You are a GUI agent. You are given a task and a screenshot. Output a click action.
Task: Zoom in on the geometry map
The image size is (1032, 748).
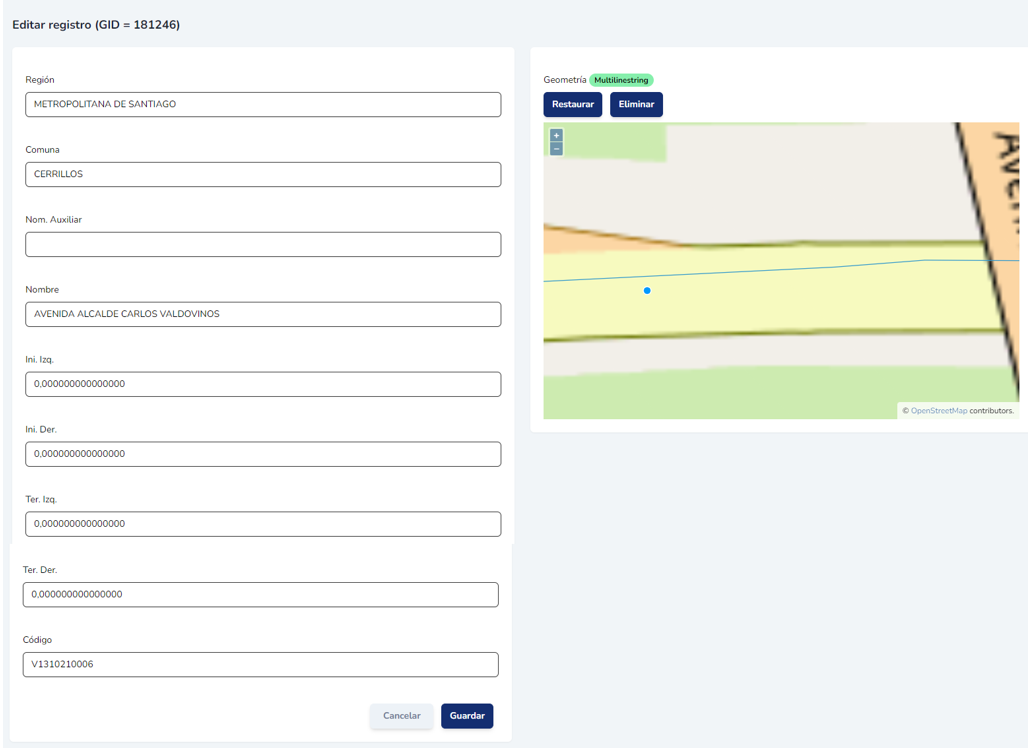(x=556, y=135)
